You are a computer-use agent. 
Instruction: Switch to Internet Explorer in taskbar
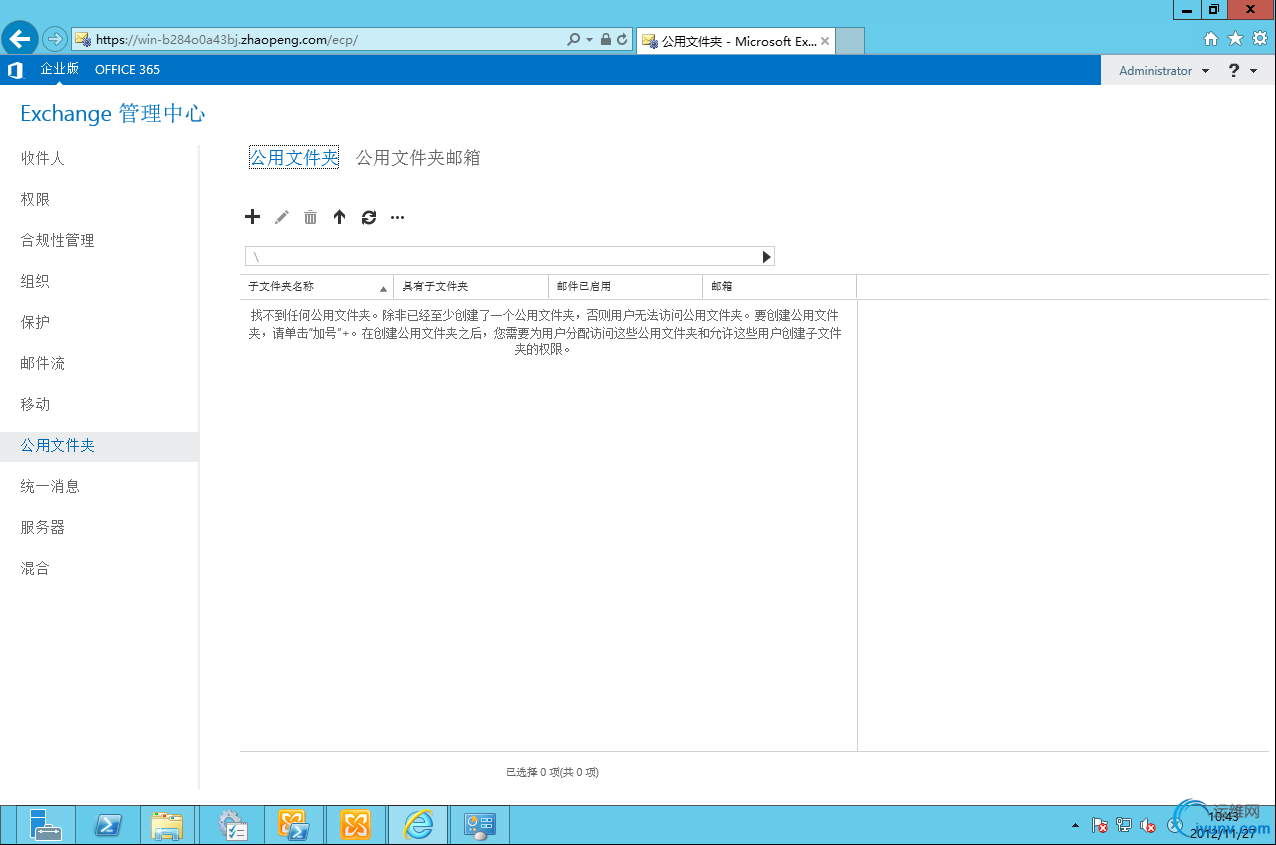pos(418,825)
